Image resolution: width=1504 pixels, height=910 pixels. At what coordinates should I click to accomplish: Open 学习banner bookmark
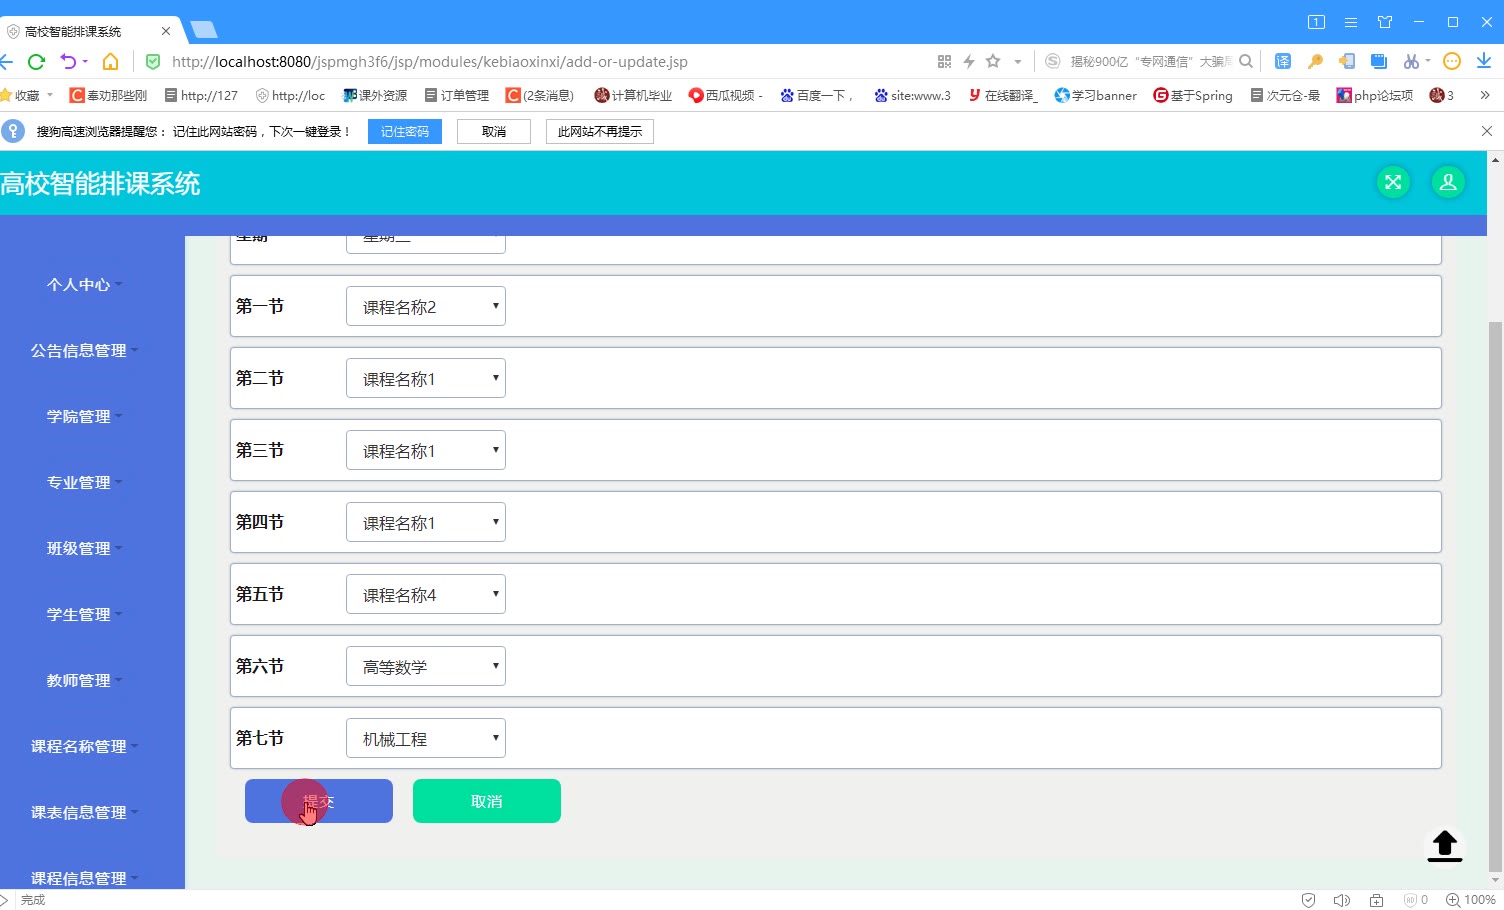1096,95
